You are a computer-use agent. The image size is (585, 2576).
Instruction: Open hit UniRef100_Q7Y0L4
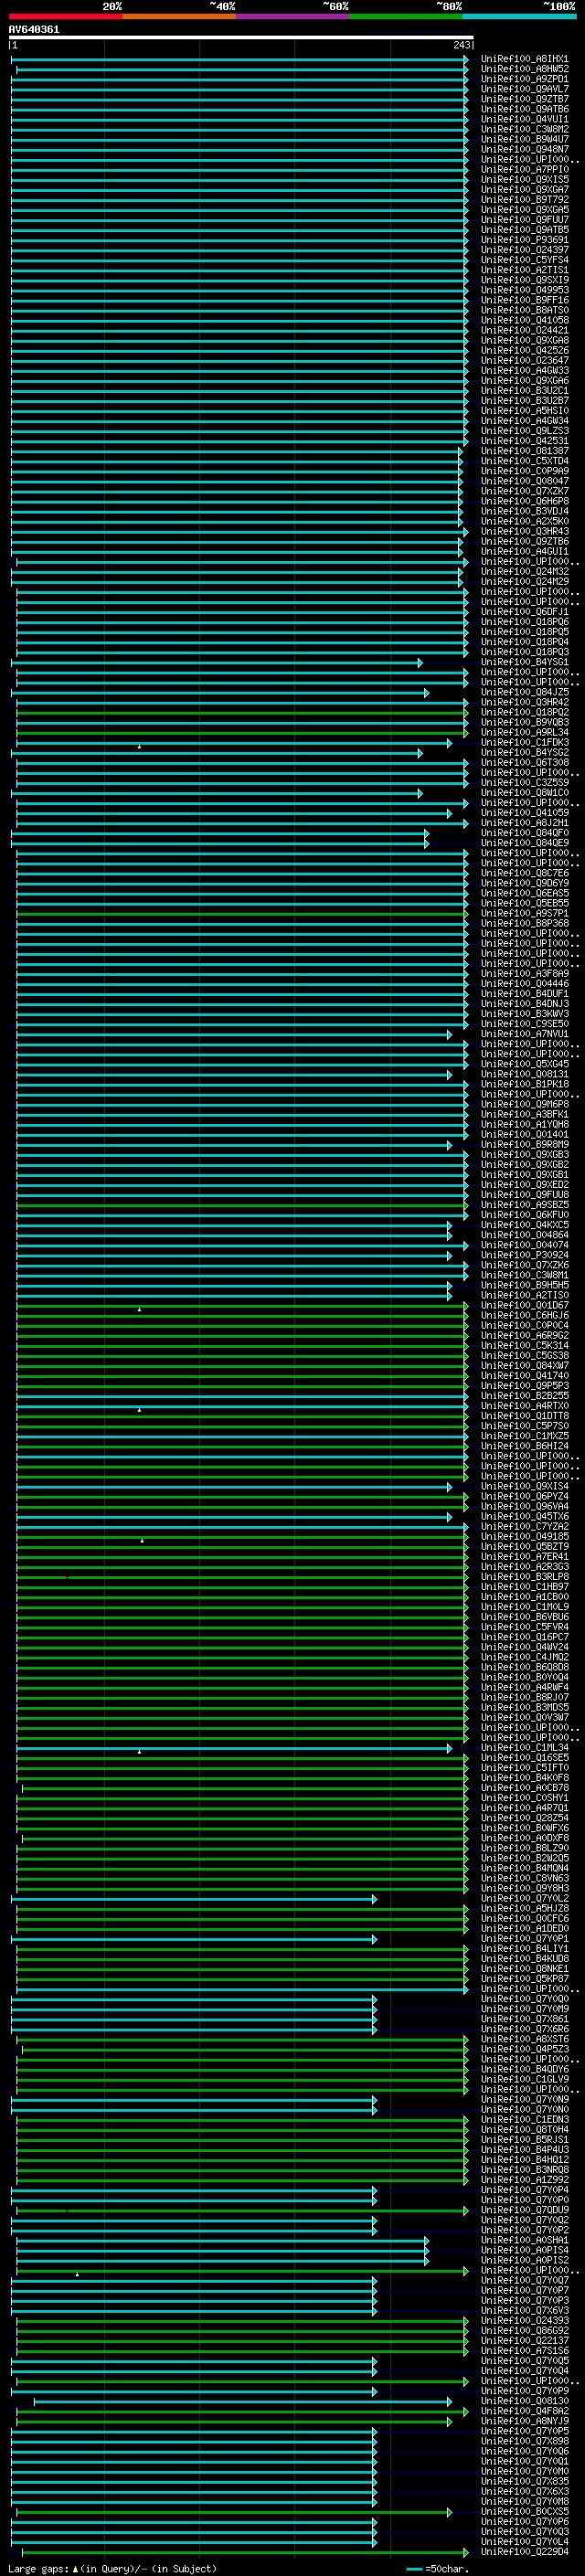tap(524, 2542)
